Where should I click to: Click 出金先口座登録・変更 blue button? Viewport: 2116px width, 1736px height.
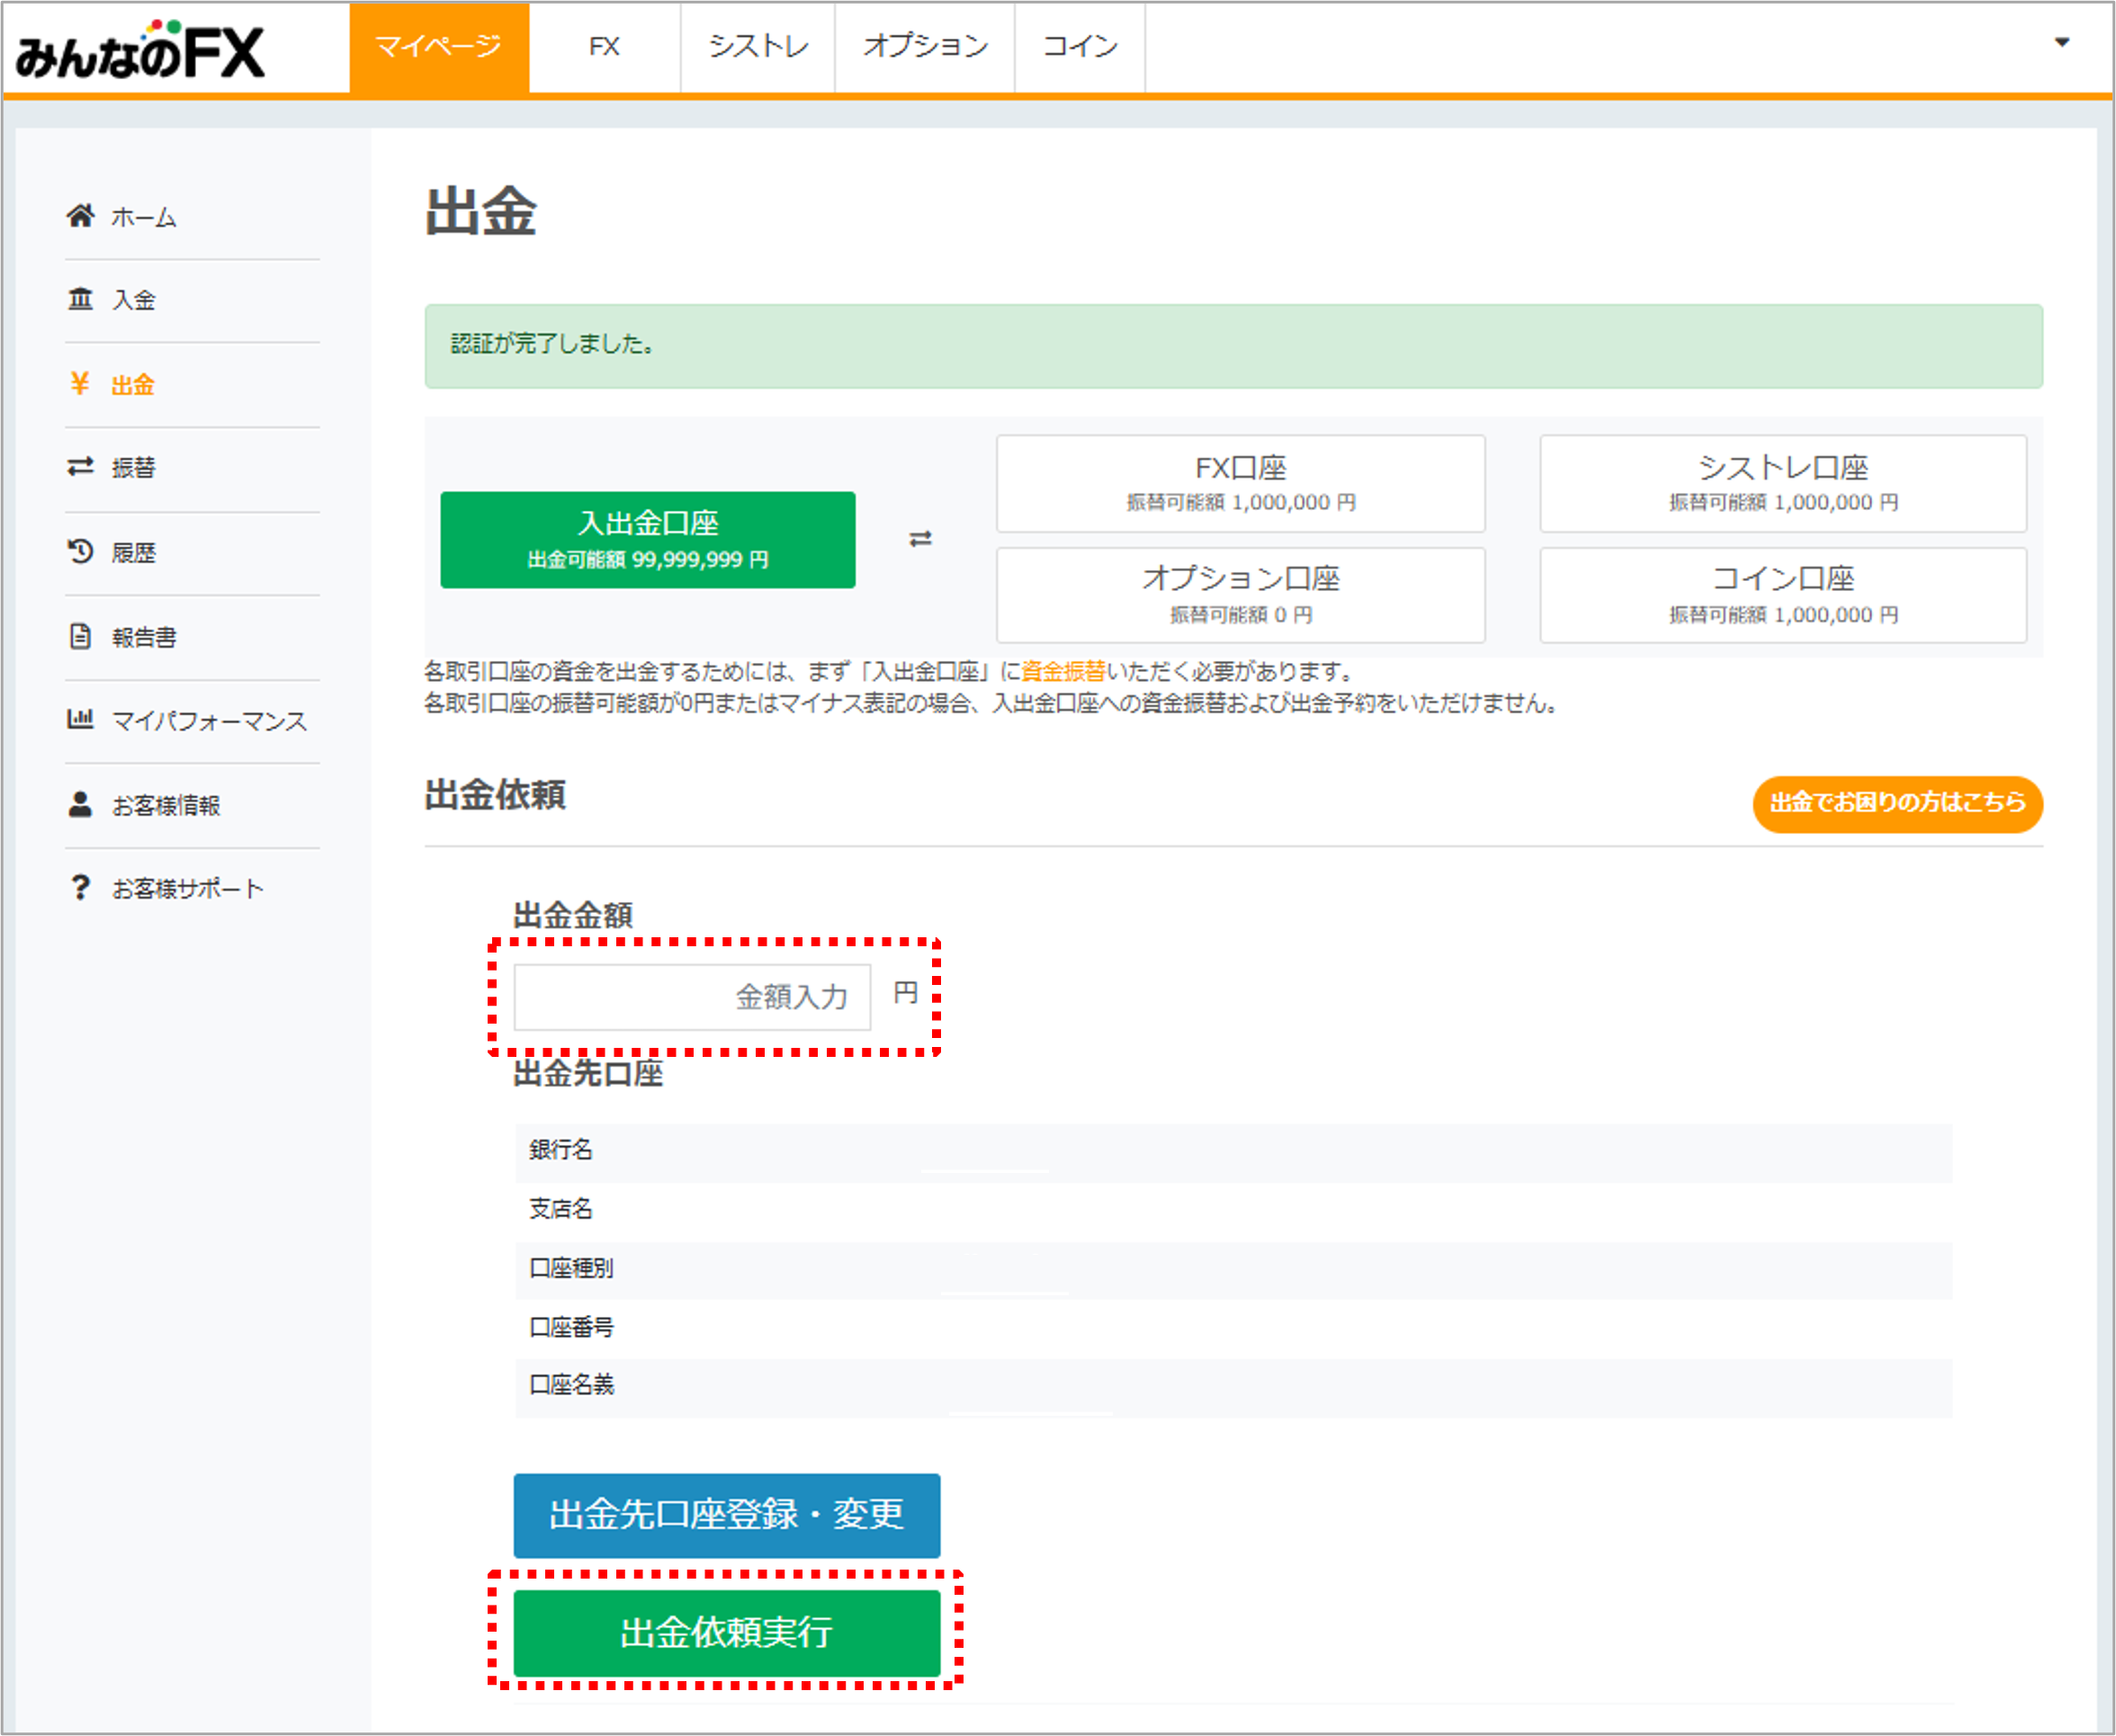(x=727, y=1515)
